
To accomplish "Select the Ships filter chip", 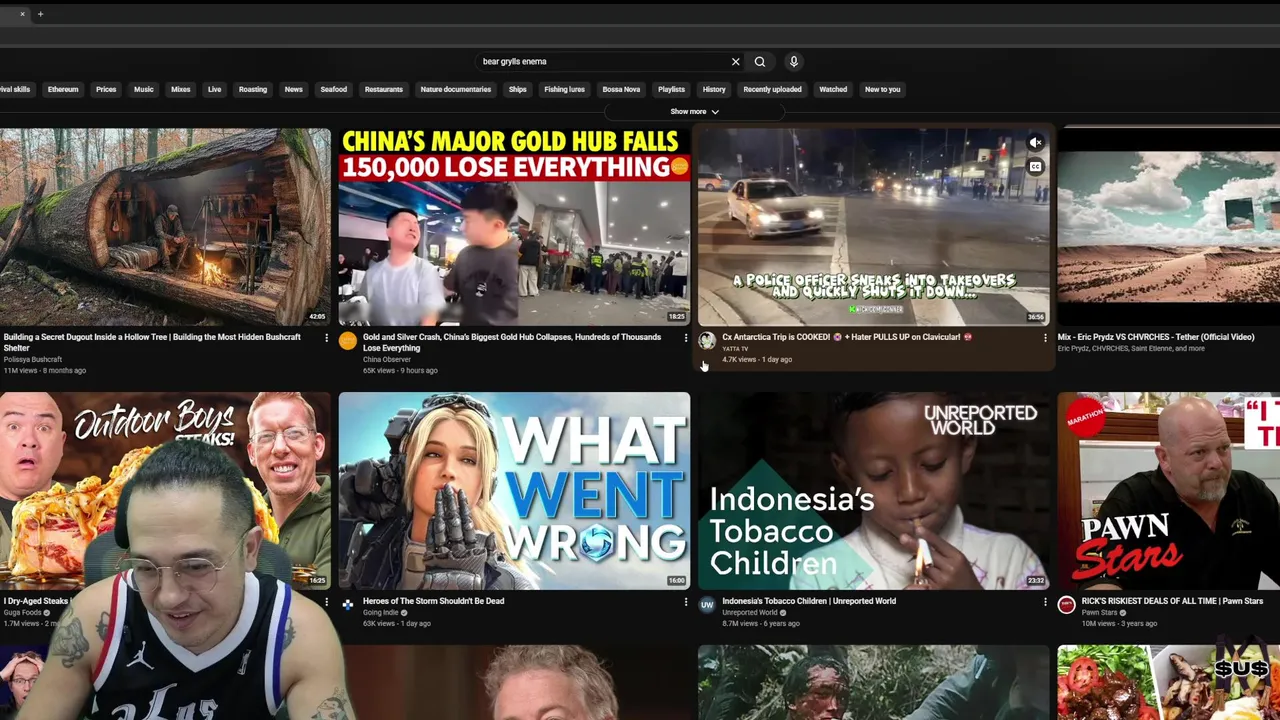I will tap(517, 89).
